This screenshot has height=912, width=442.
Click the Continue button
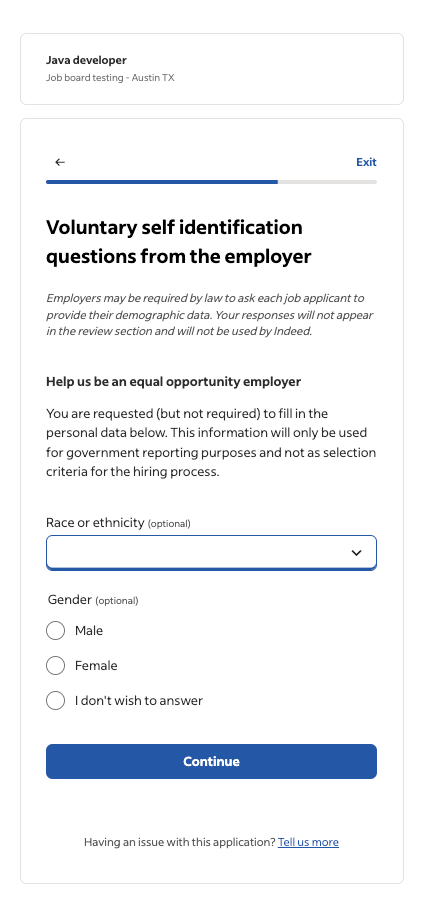[211, 761]
